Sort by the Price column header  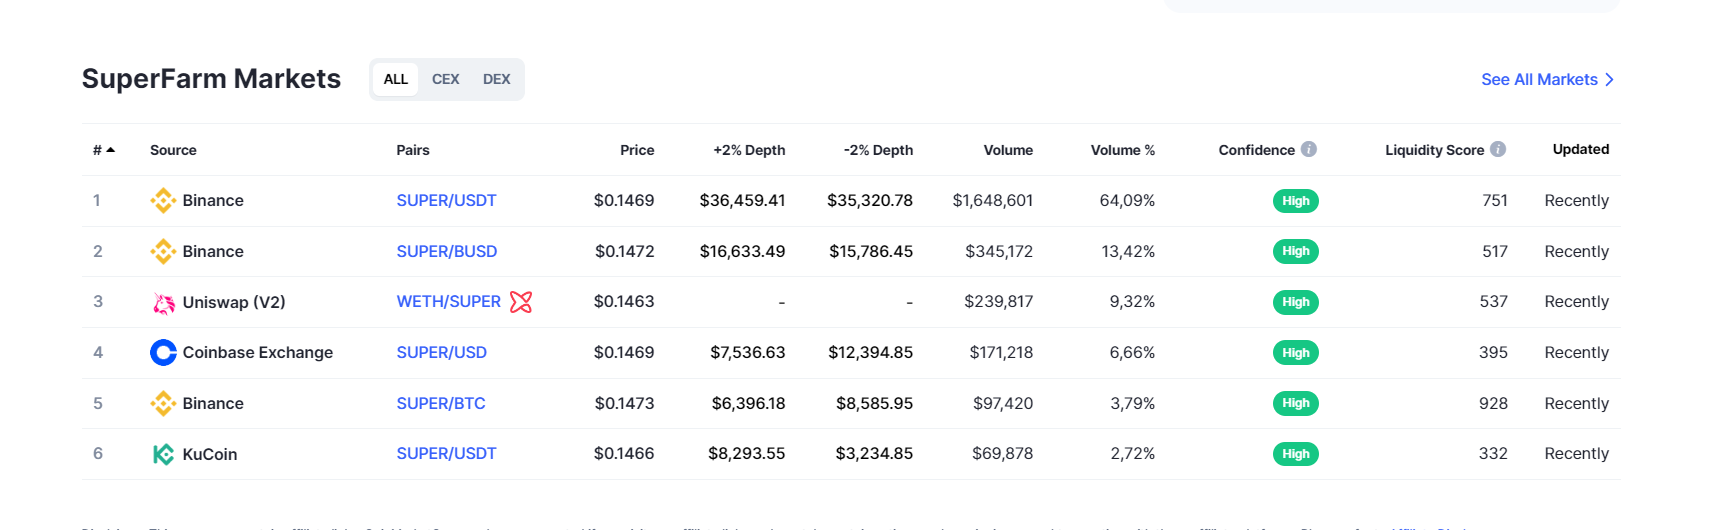(637, 150)
